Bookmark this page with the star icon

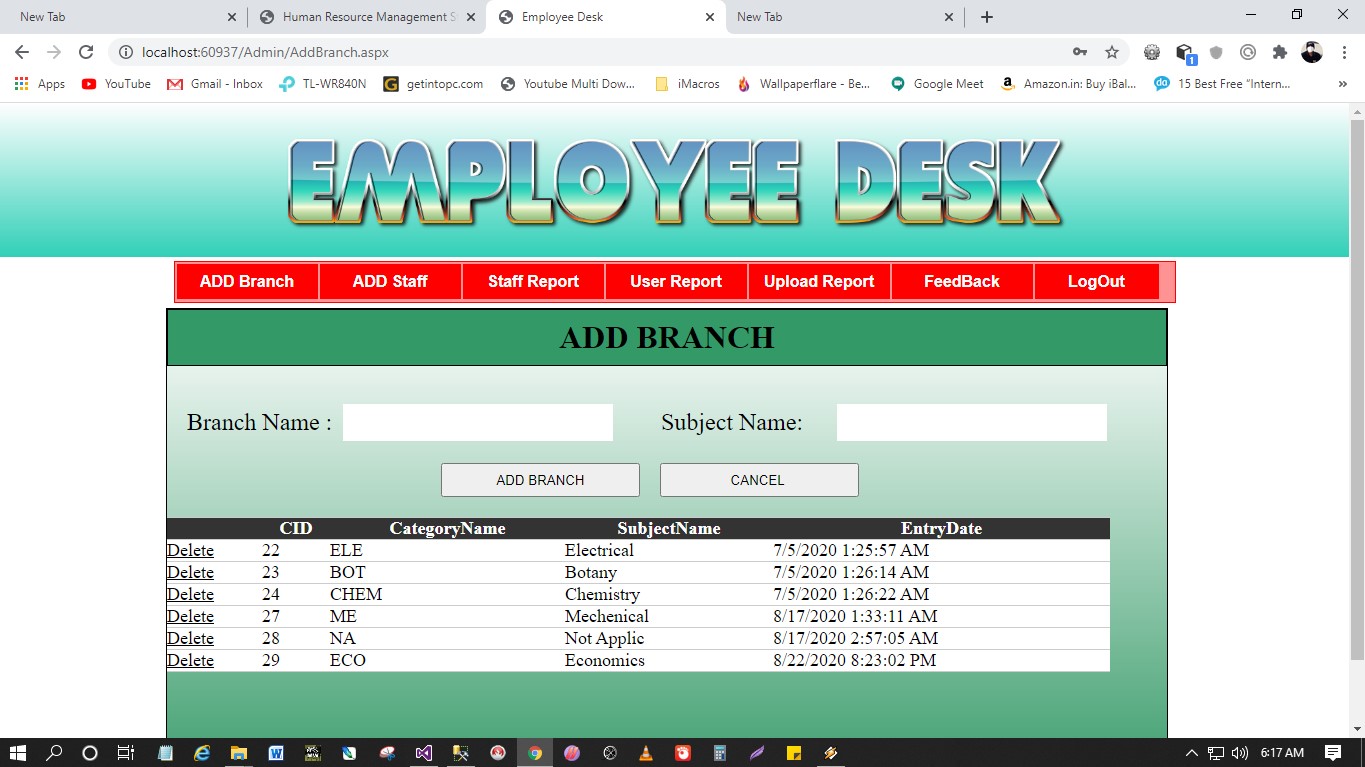pos(1111,52)
